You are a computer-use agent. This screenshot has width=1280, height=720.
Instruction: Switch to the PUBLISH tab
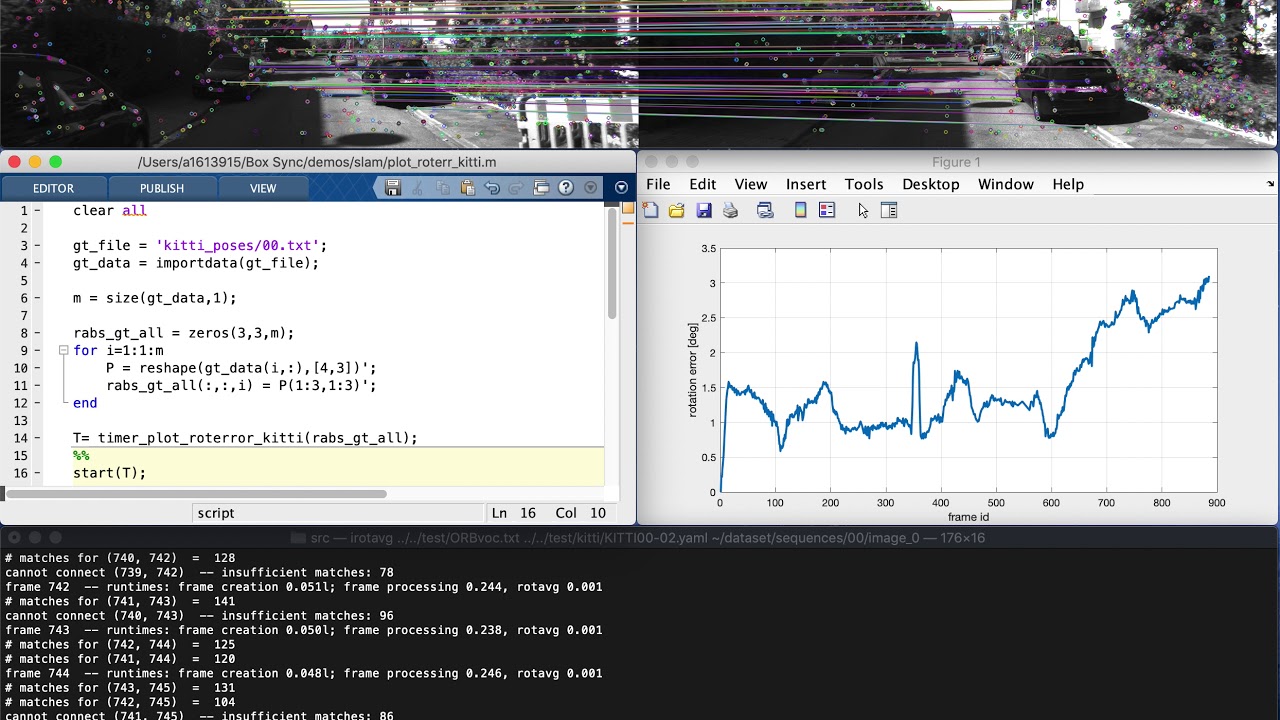coord(162,188)
